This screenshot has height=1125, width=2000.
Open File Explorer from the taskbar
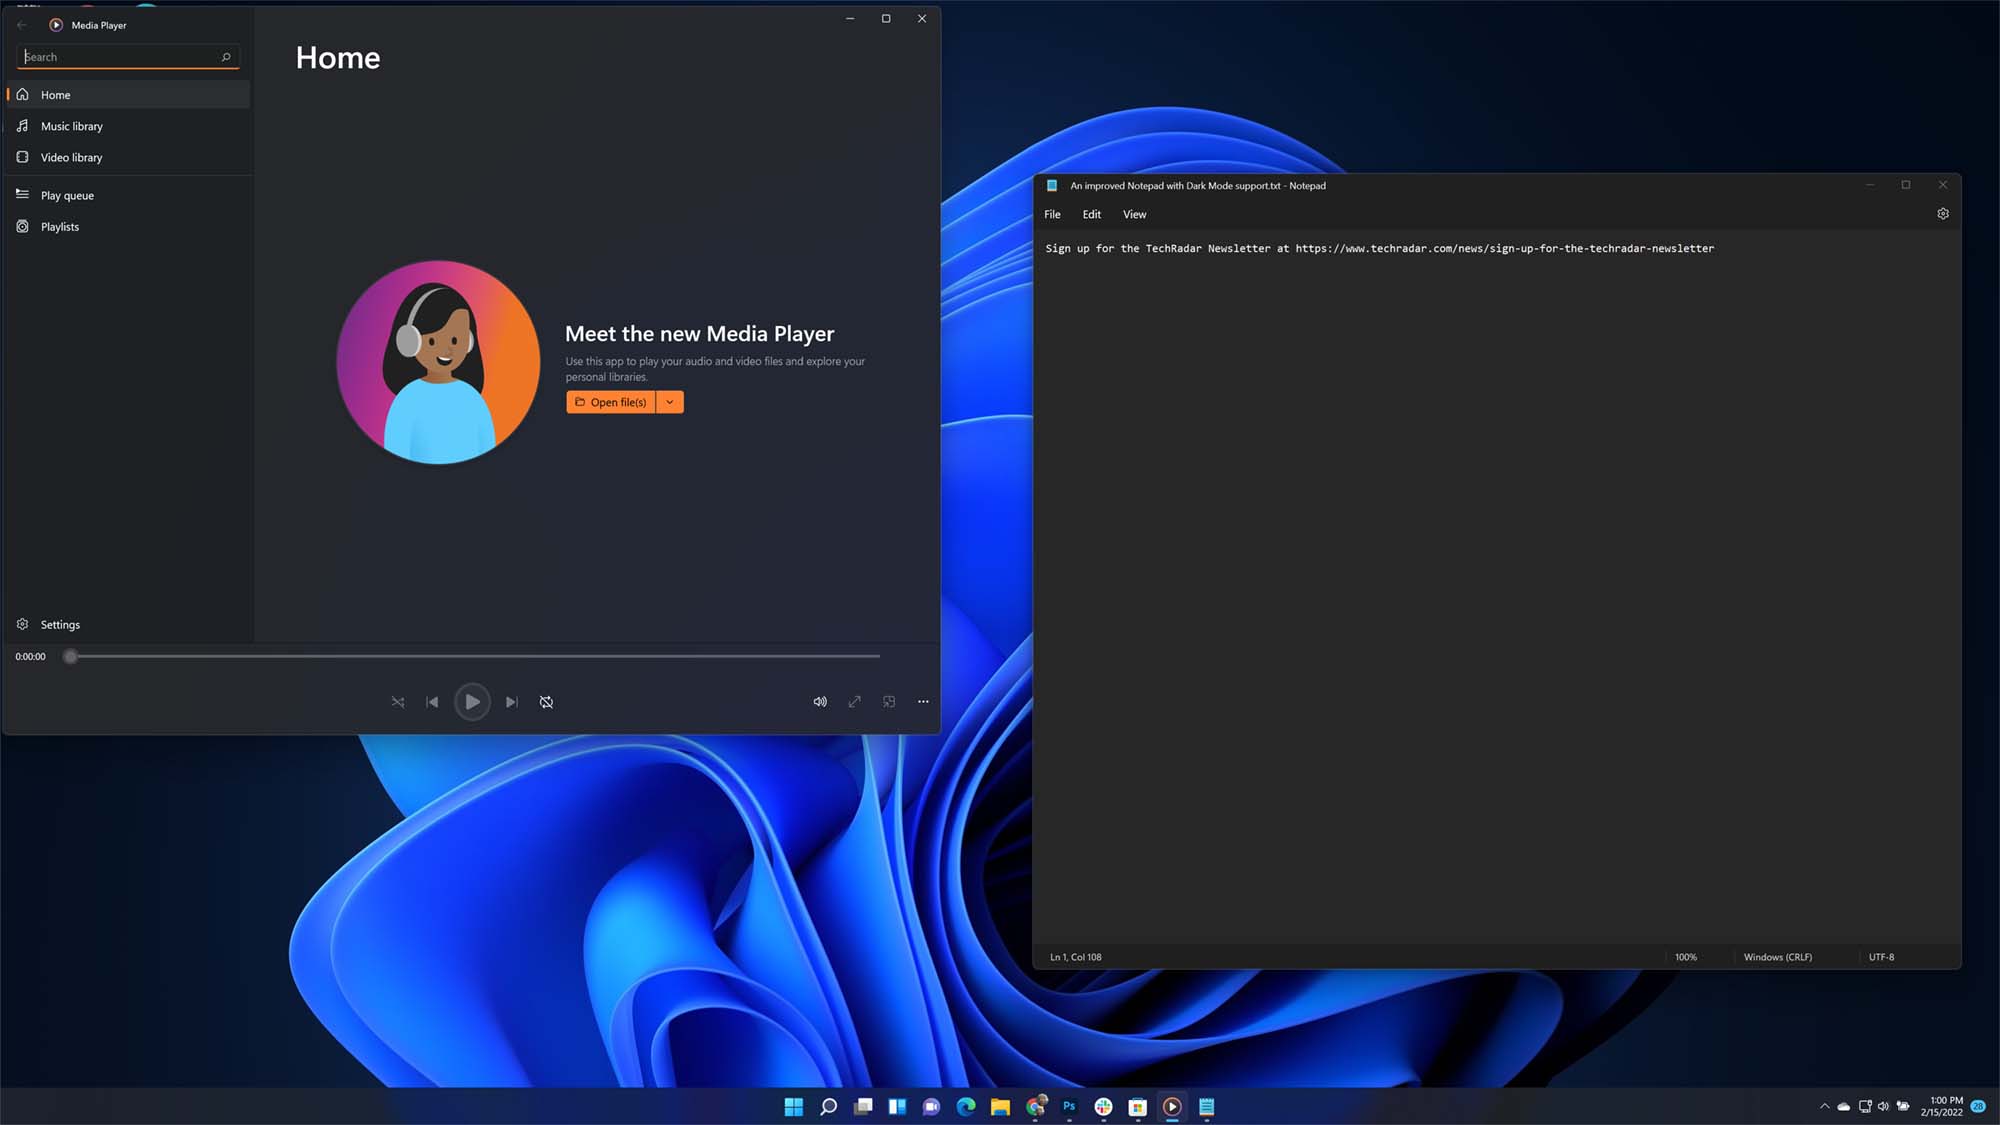[x=1000, y=1106]
